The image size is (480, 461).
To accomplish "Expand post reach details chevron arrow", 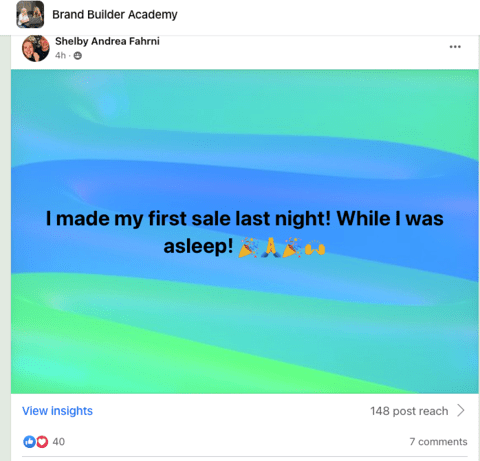I will click(461, 411).
